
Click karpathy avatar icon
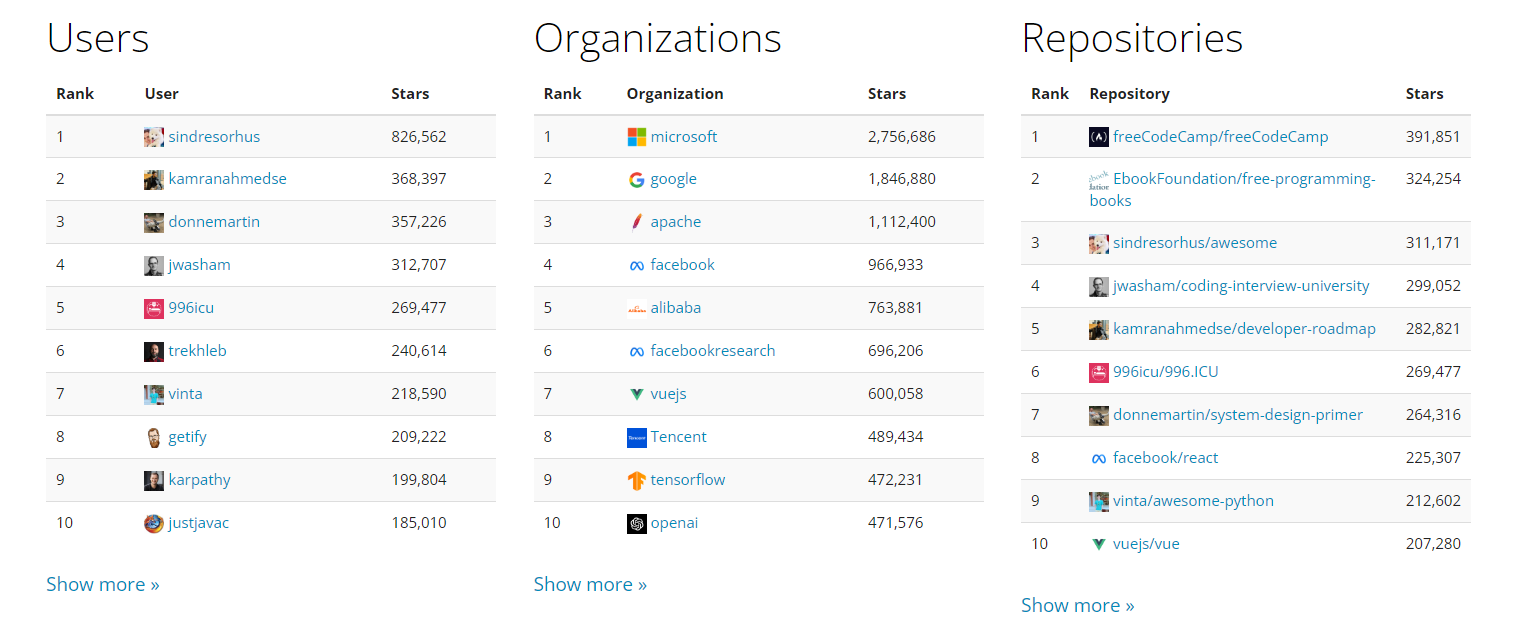click(x=154, y=481)
